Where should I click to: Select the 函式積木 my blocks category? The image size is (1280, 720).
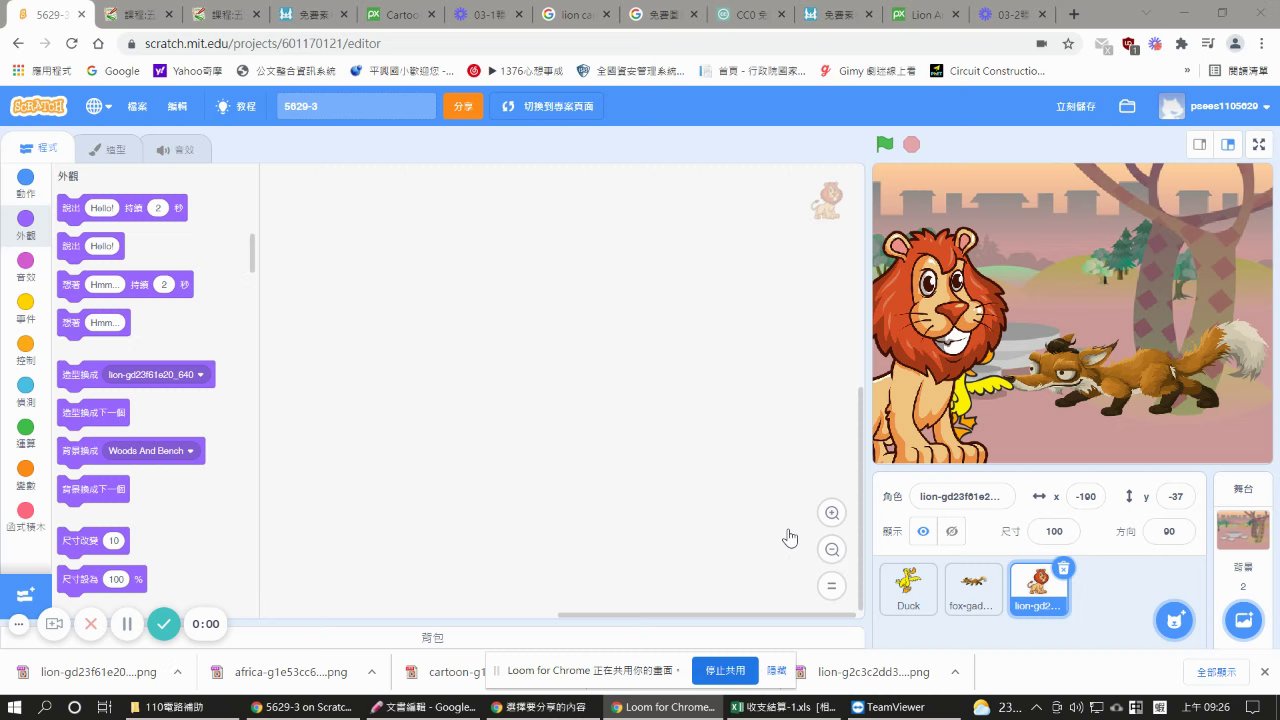tap(26, 517)
